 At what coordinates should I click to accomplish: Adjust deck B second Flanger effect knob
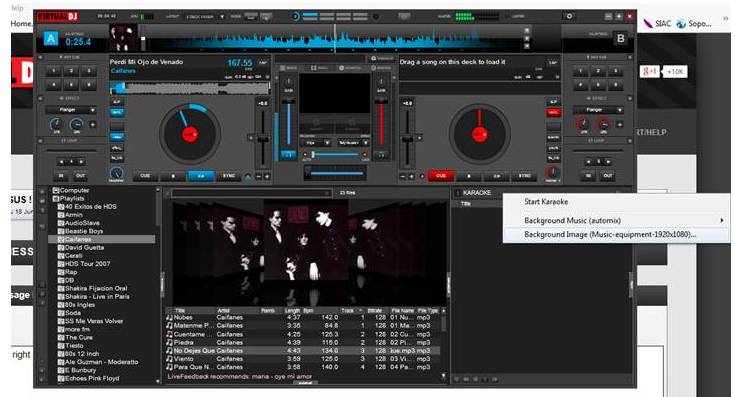(603, 124)
